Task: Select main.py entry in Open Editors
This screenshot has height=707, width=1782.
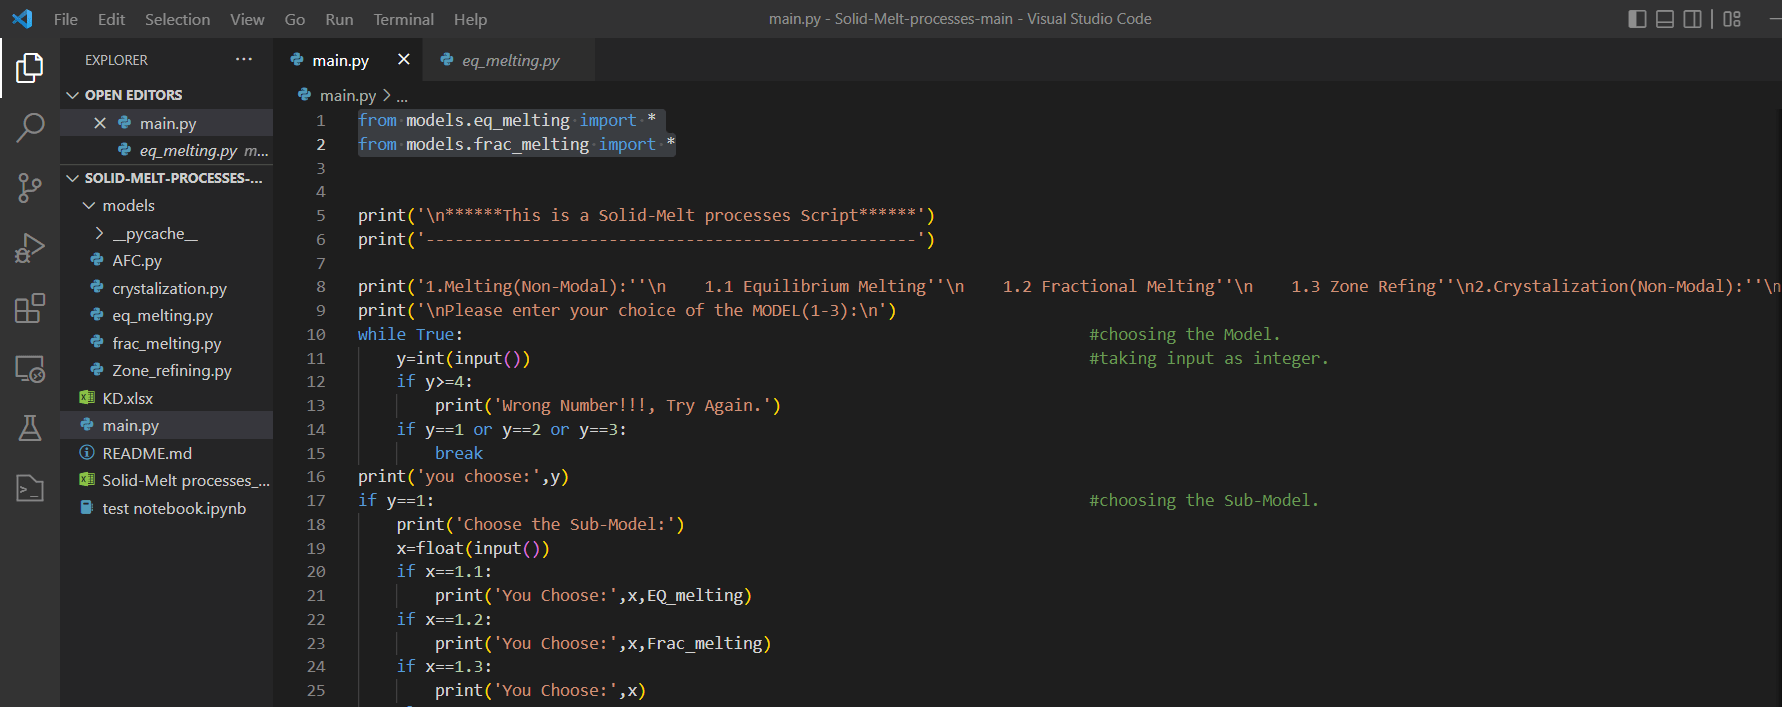Action: tap(167, 123)
